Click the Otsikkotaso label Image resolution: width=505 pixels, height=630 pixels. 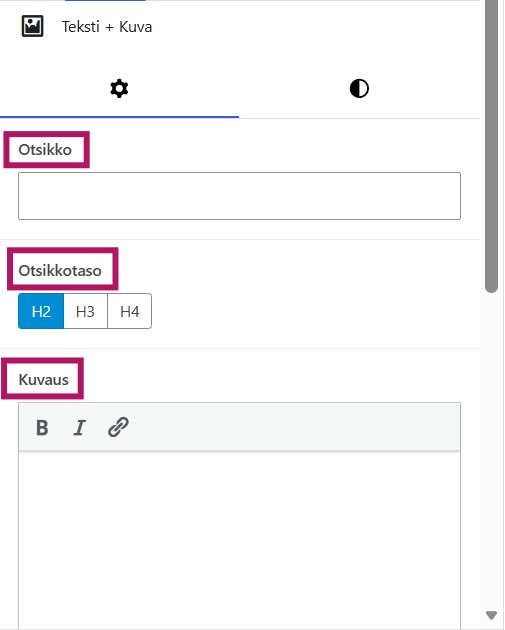[60, 271]
